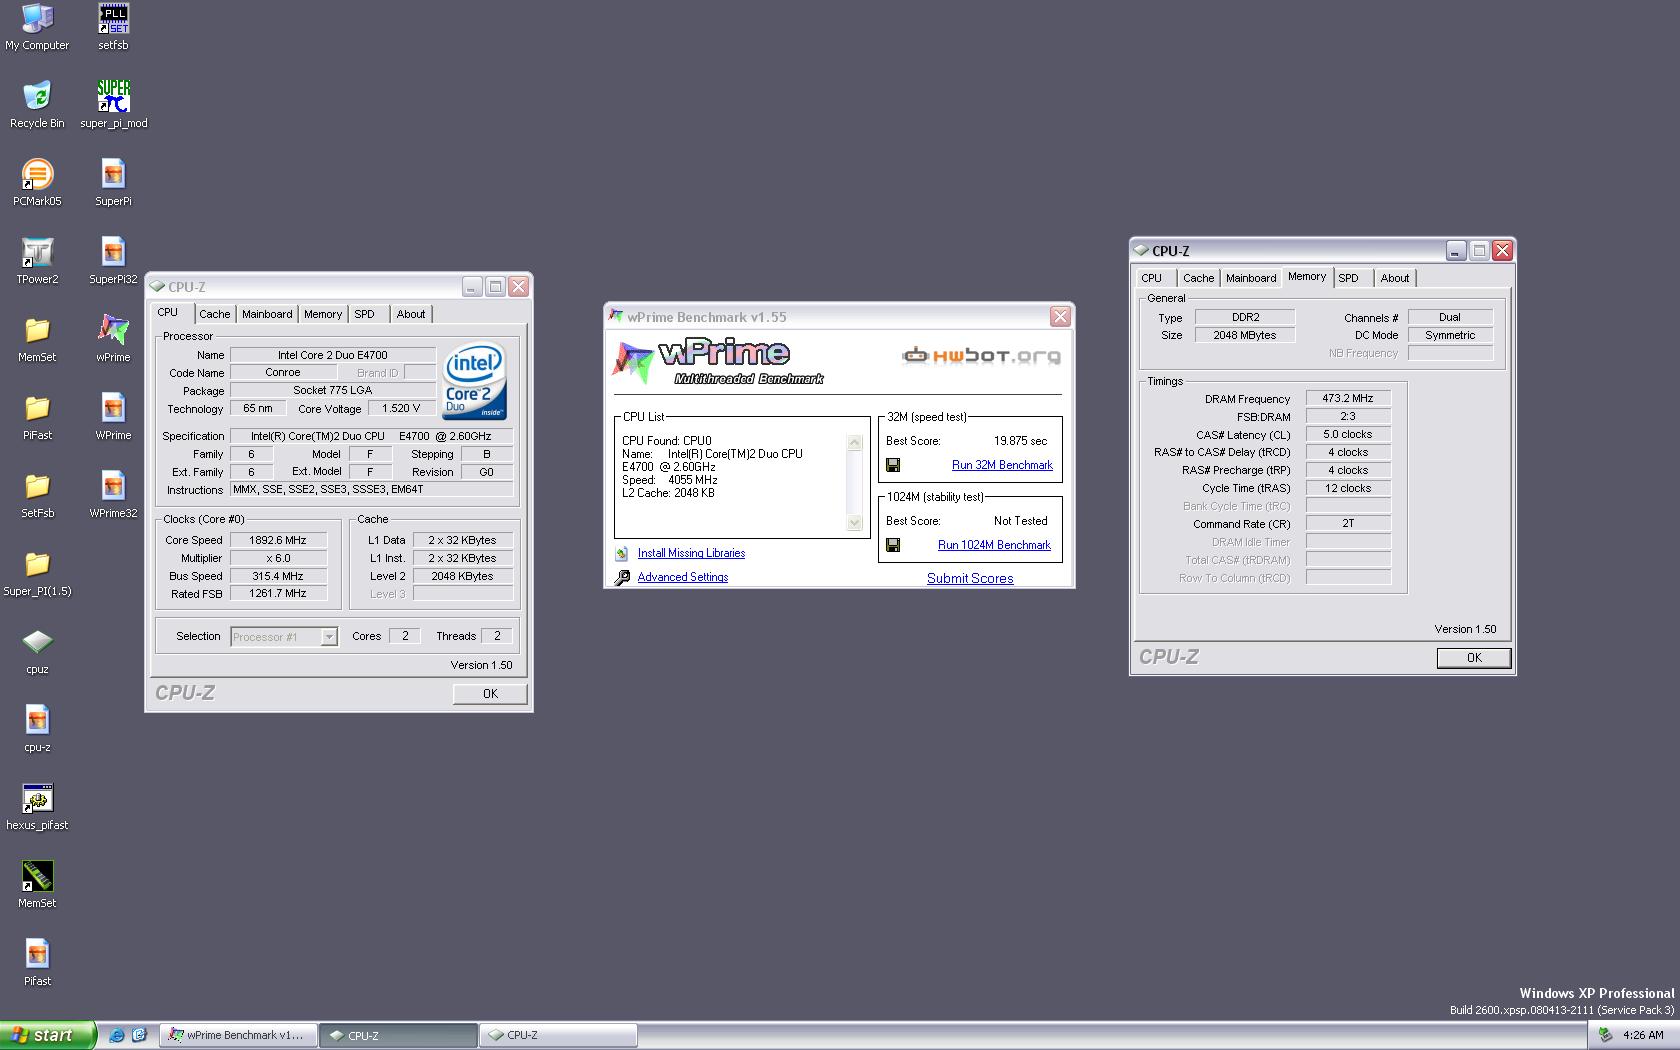
Task: Open About tab in right CPU-Z
Action: point(1395,278)
